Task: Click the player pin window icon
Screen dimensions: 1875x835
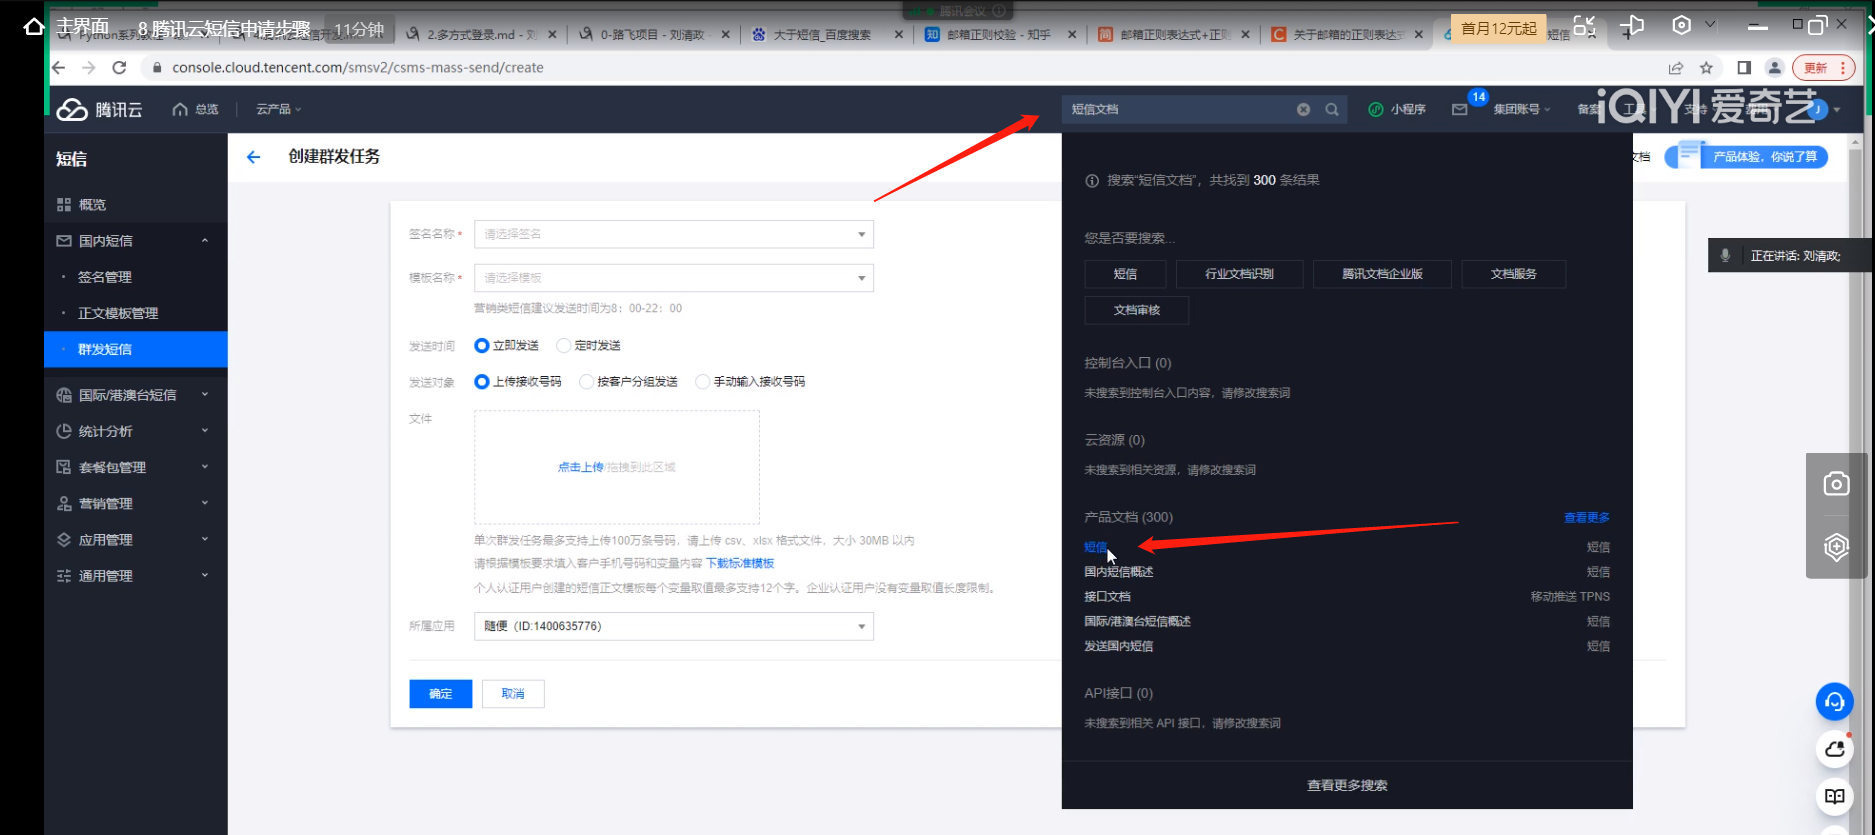Action: point(1632,26)
